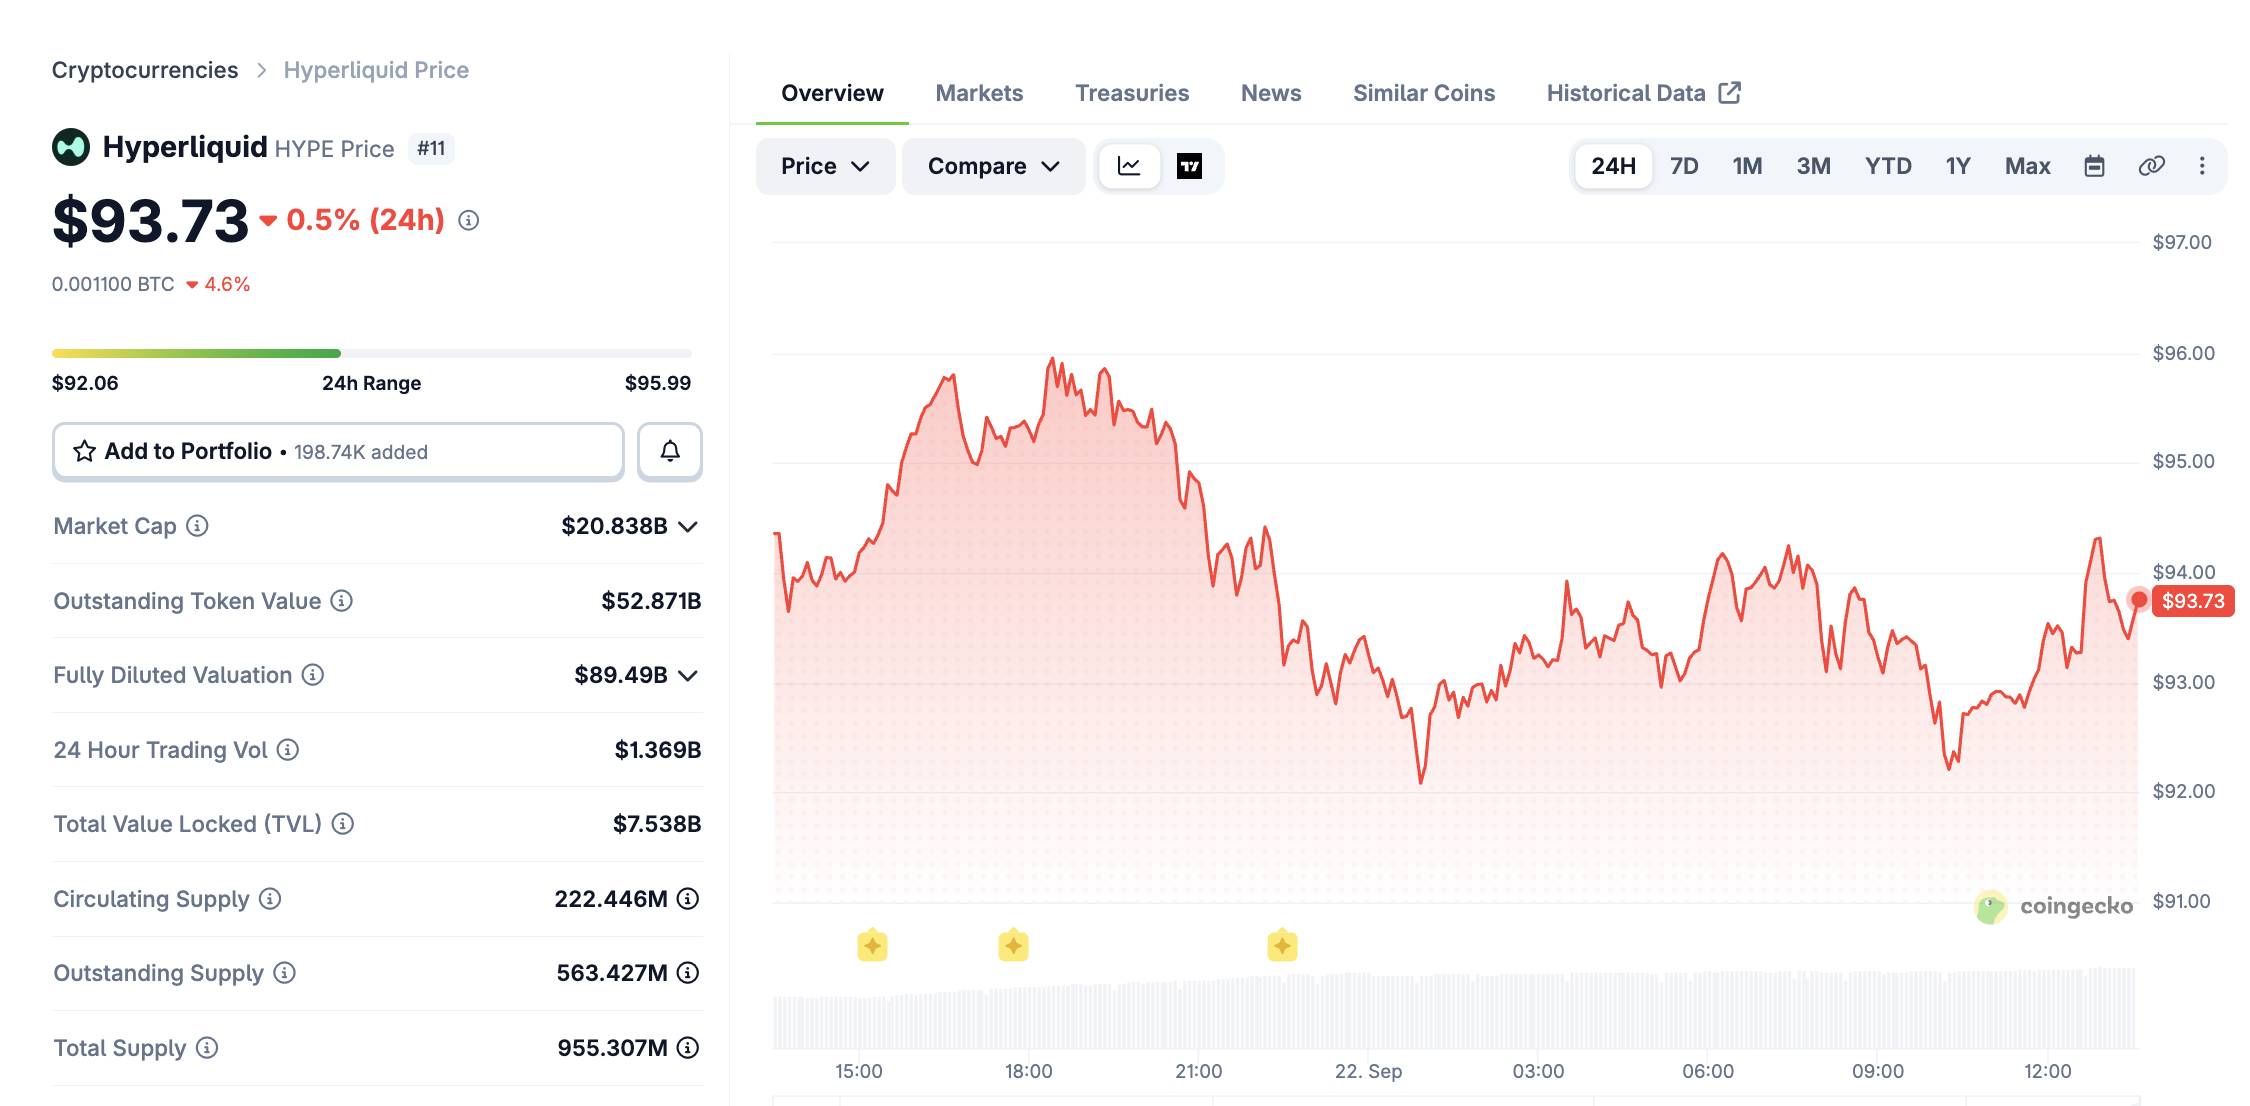The width and height of the screenshot is (2250, 1106).
Task: Open the Treasuries tab
Action: click(1132, 93)
